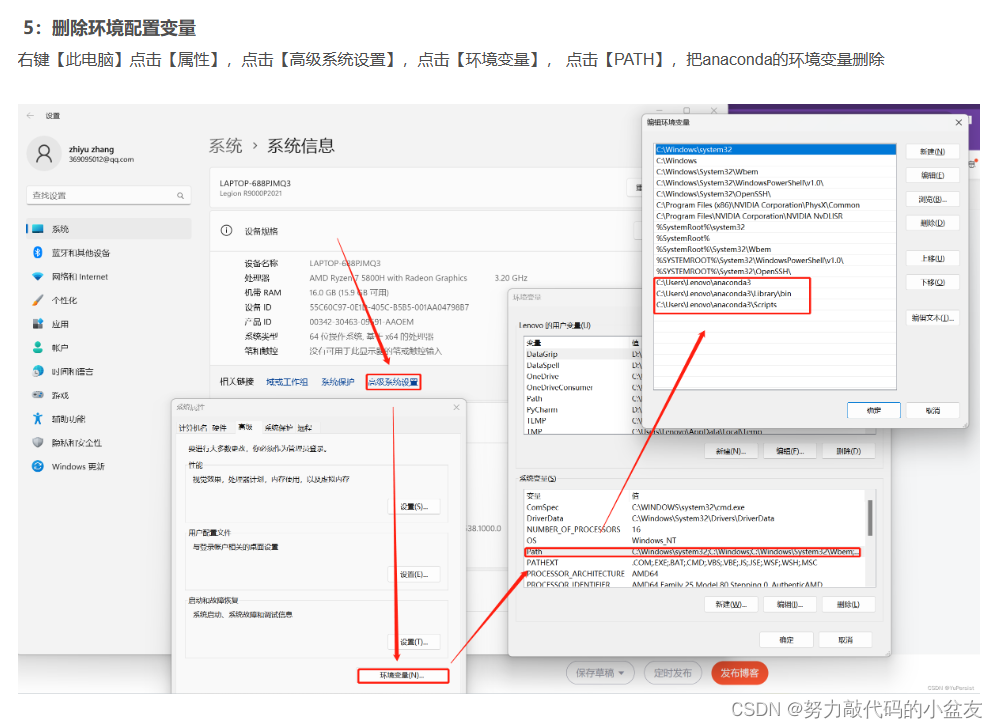Select the DataGrip user variable row

pyautogui.click(x=582, y=354)
